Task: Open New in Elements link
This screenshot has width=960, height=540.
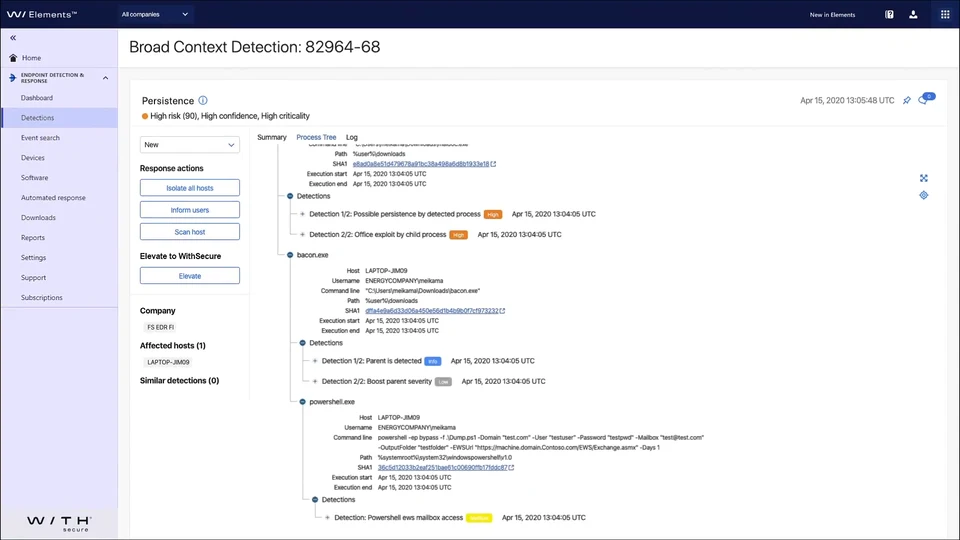Action: 832,15
